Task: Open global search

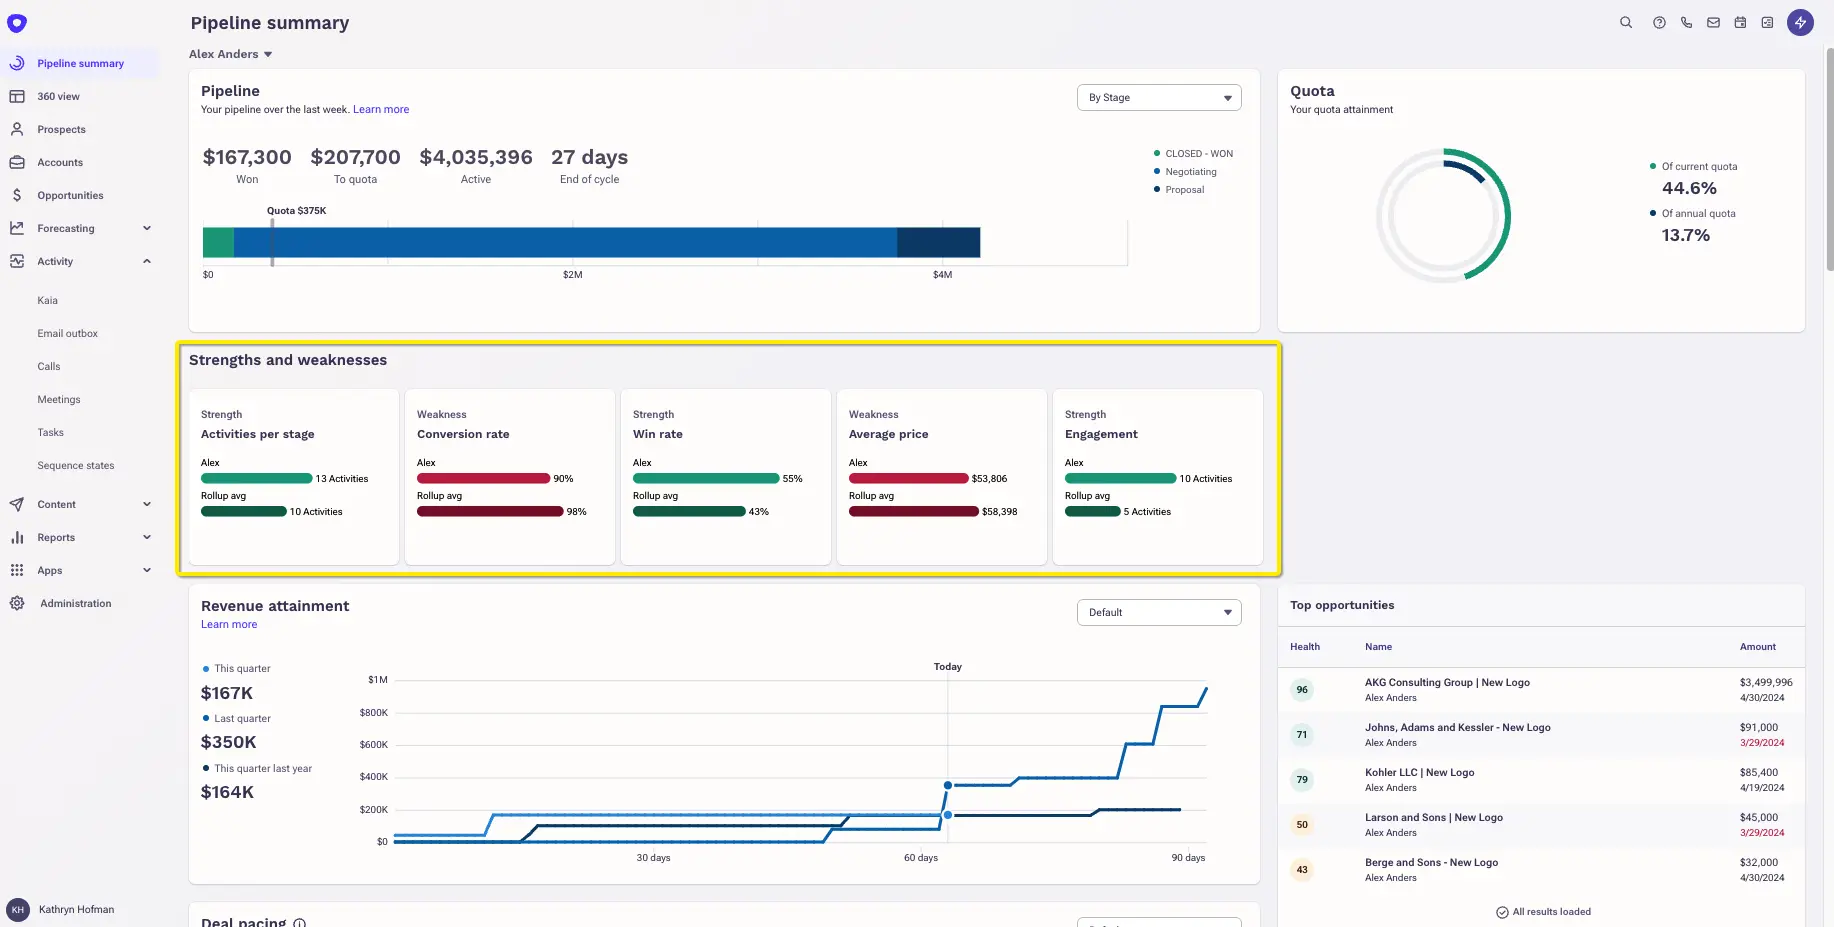Action: tap(1625, 22)
